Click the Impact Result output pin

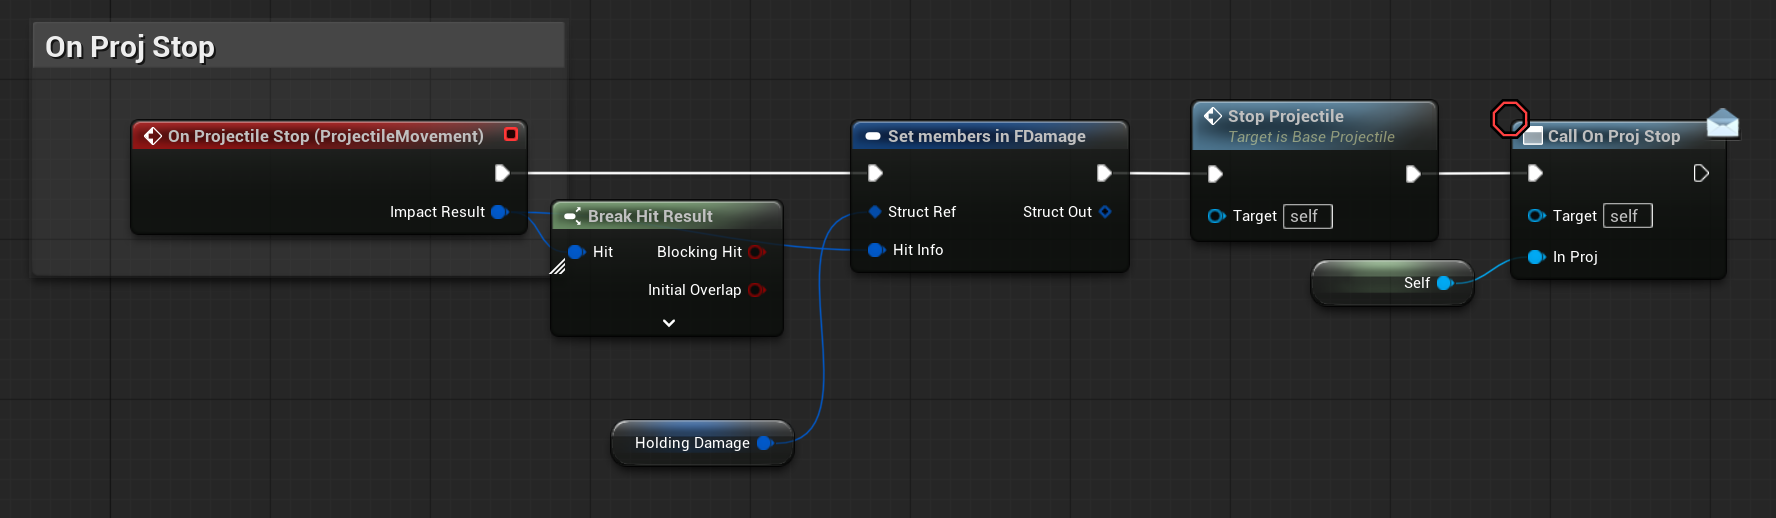tap(499, 212)
